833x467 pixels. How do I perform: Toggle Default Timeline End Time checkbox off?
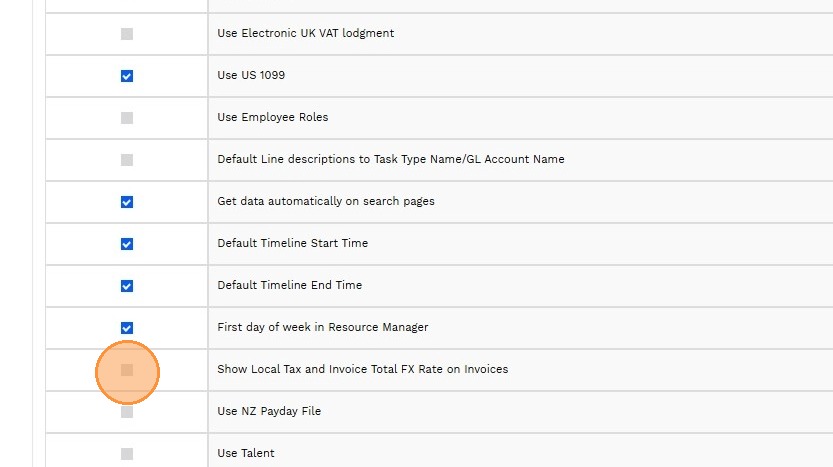click(127, 286)
